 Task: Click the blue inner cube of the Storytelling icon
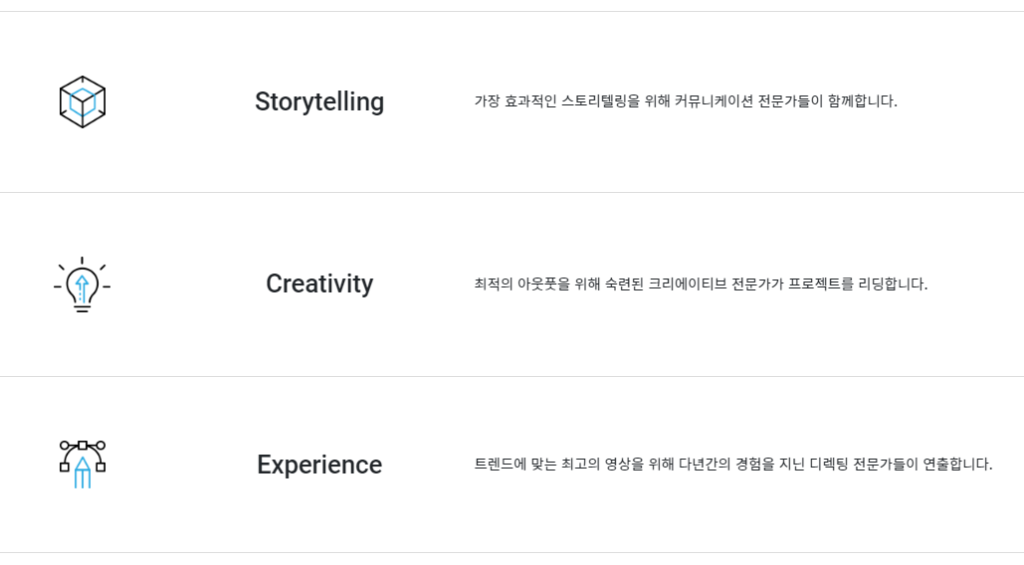(x=84, y=100)
